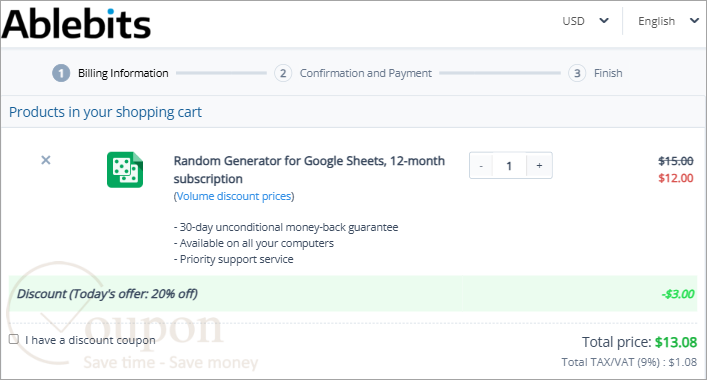Screen dimensions: 707x380
Task: Select step 3 Finish
Action: pyautogui.click(x=595, y=73)
